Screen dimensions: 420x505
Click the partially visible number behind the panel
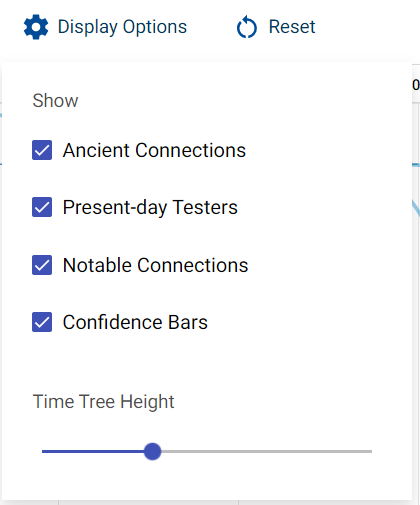click(x=416, y=85)
